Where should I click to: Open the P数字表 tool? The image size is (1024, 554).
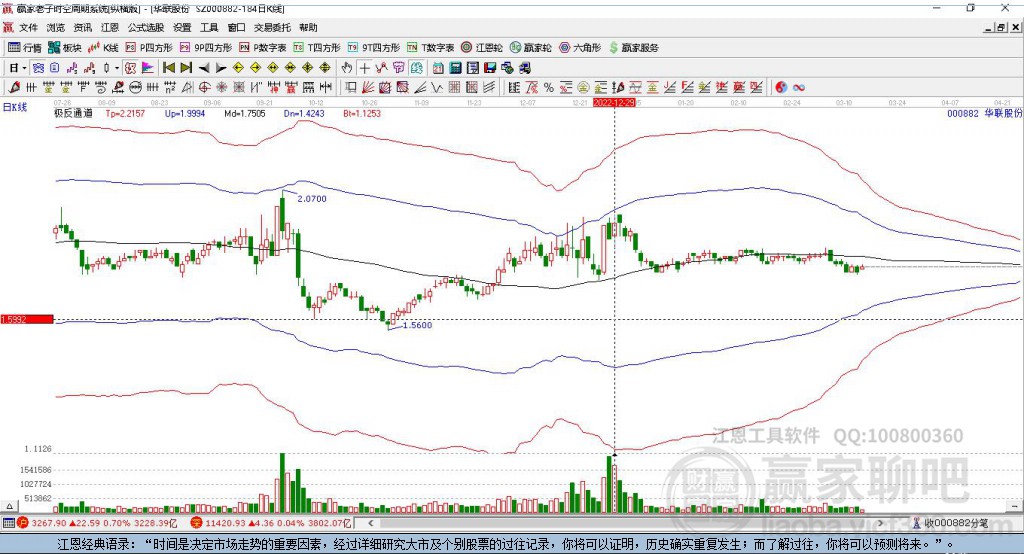pyautogui.click(x=263, y=48)
